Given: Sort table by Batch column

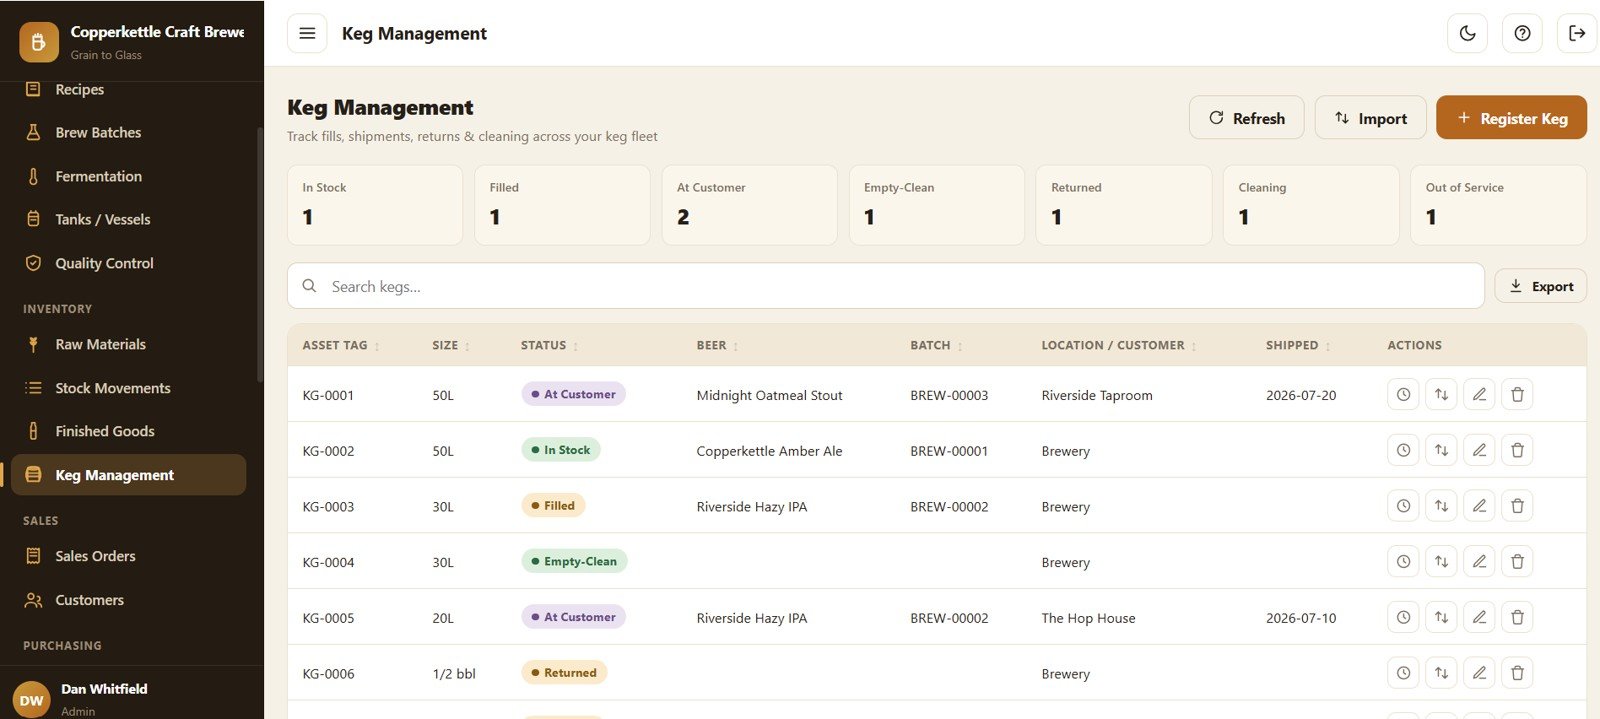Looking at the screenshot, I should tap(936, 345).
